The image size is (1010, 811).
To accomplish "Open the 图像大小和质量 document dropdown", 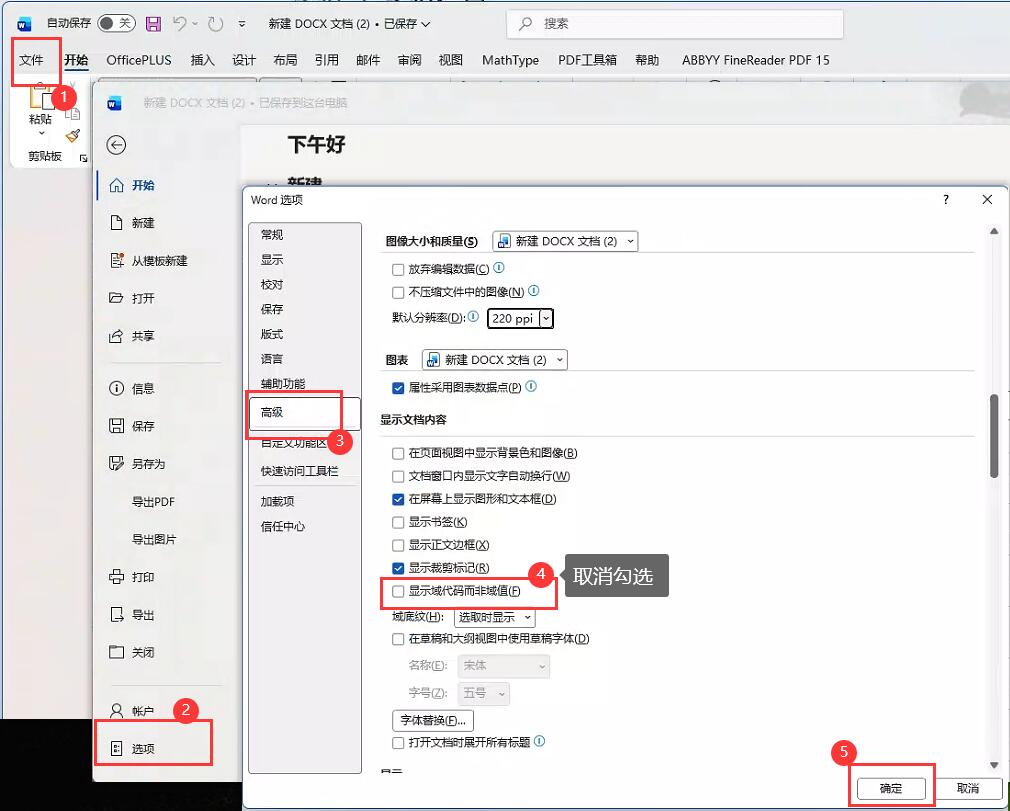I will [x=565, y=241].
